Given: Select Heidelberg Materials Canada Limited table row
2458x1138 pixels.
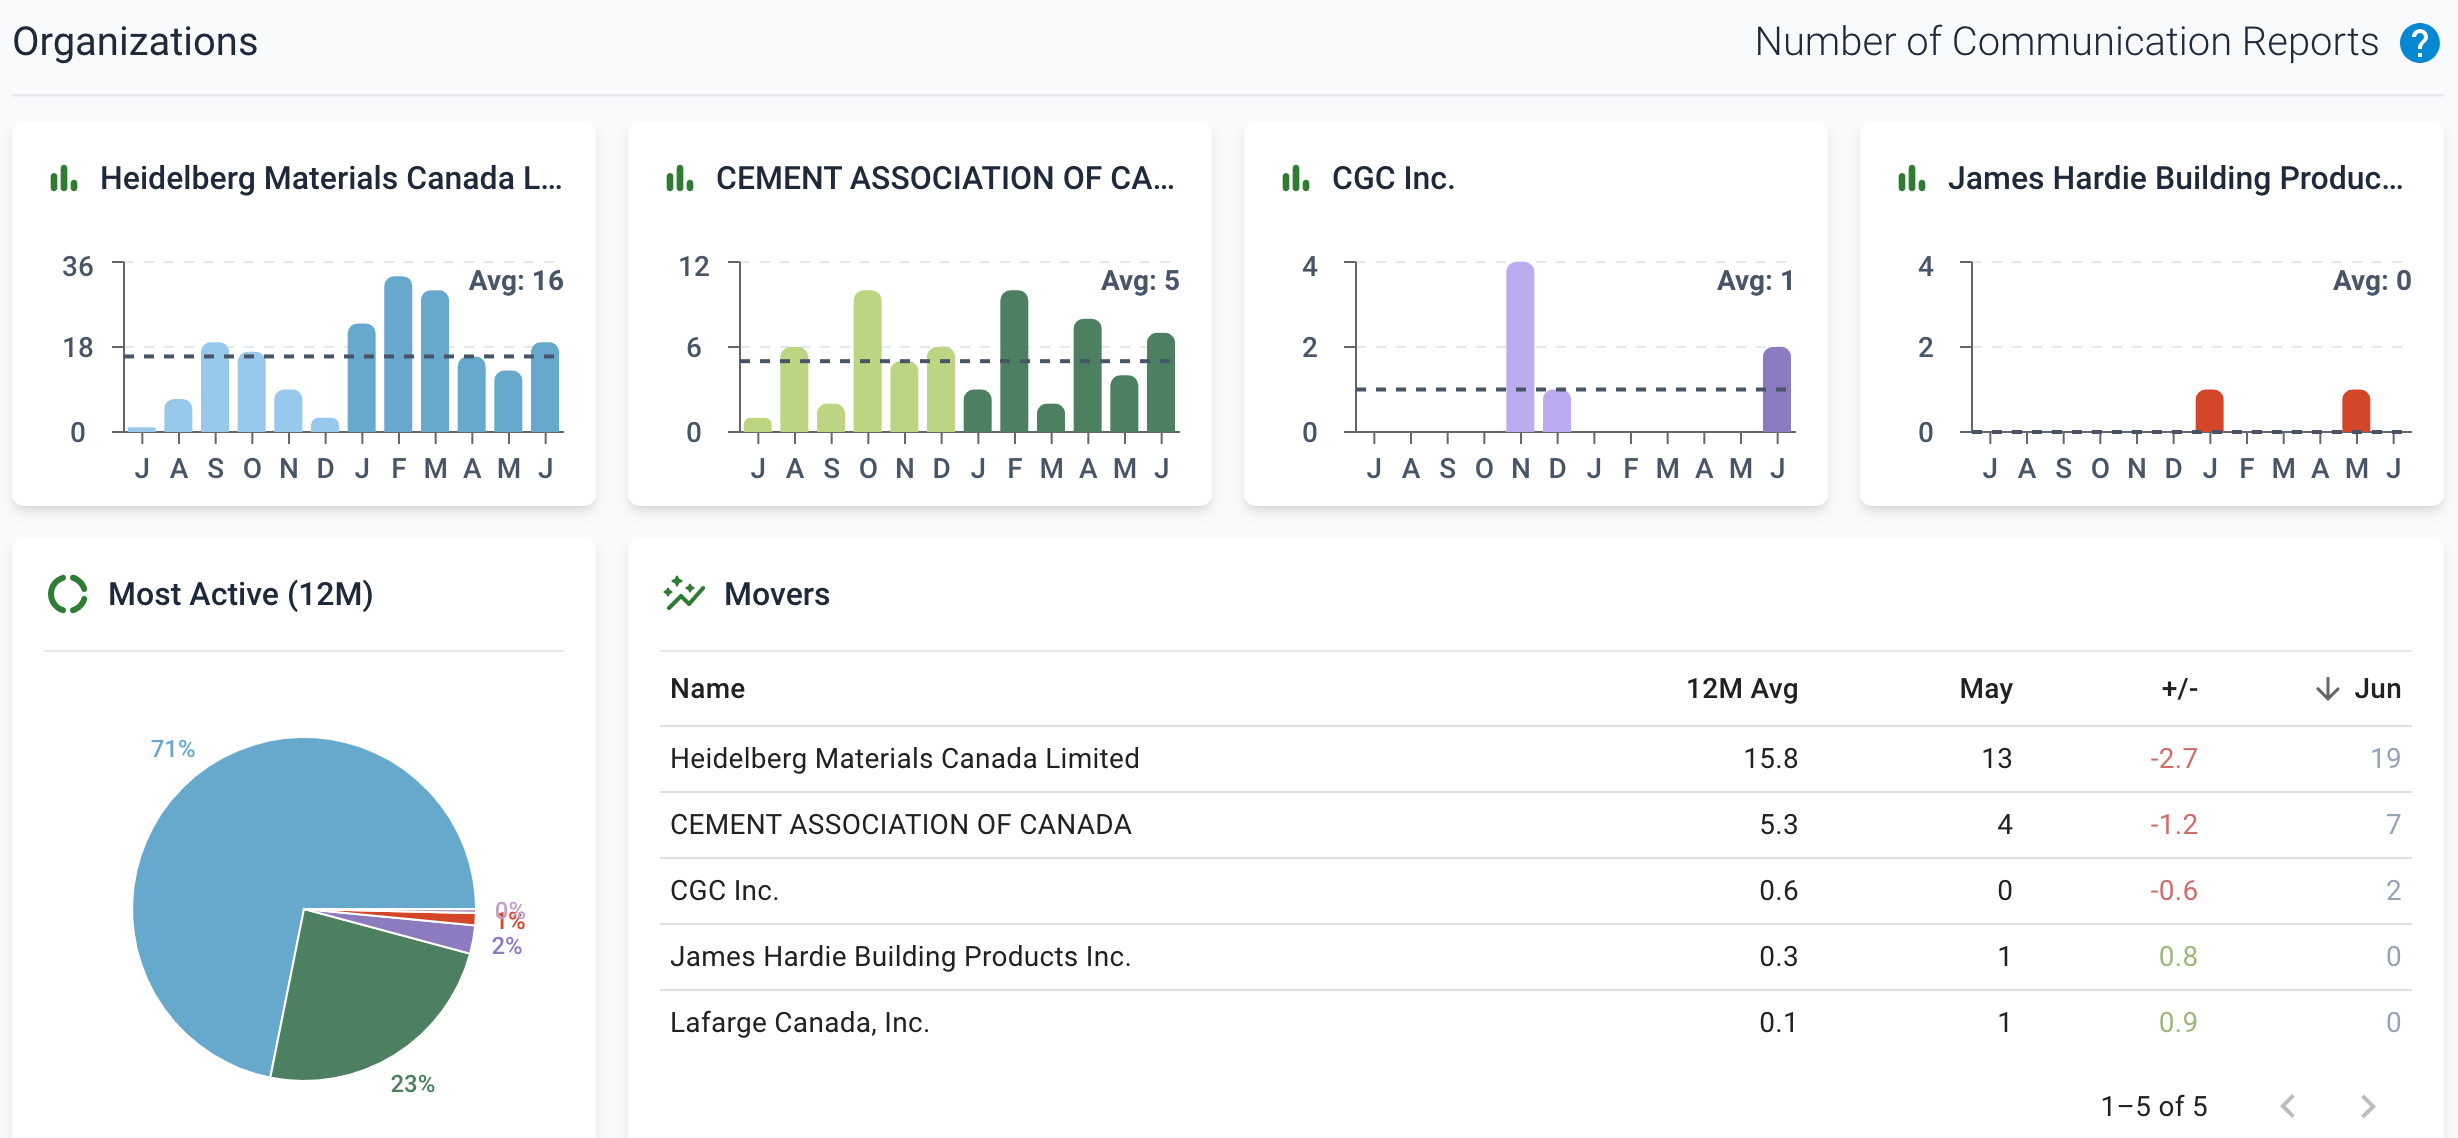Looking at the screenshot, I should (x=1536, y=759).
